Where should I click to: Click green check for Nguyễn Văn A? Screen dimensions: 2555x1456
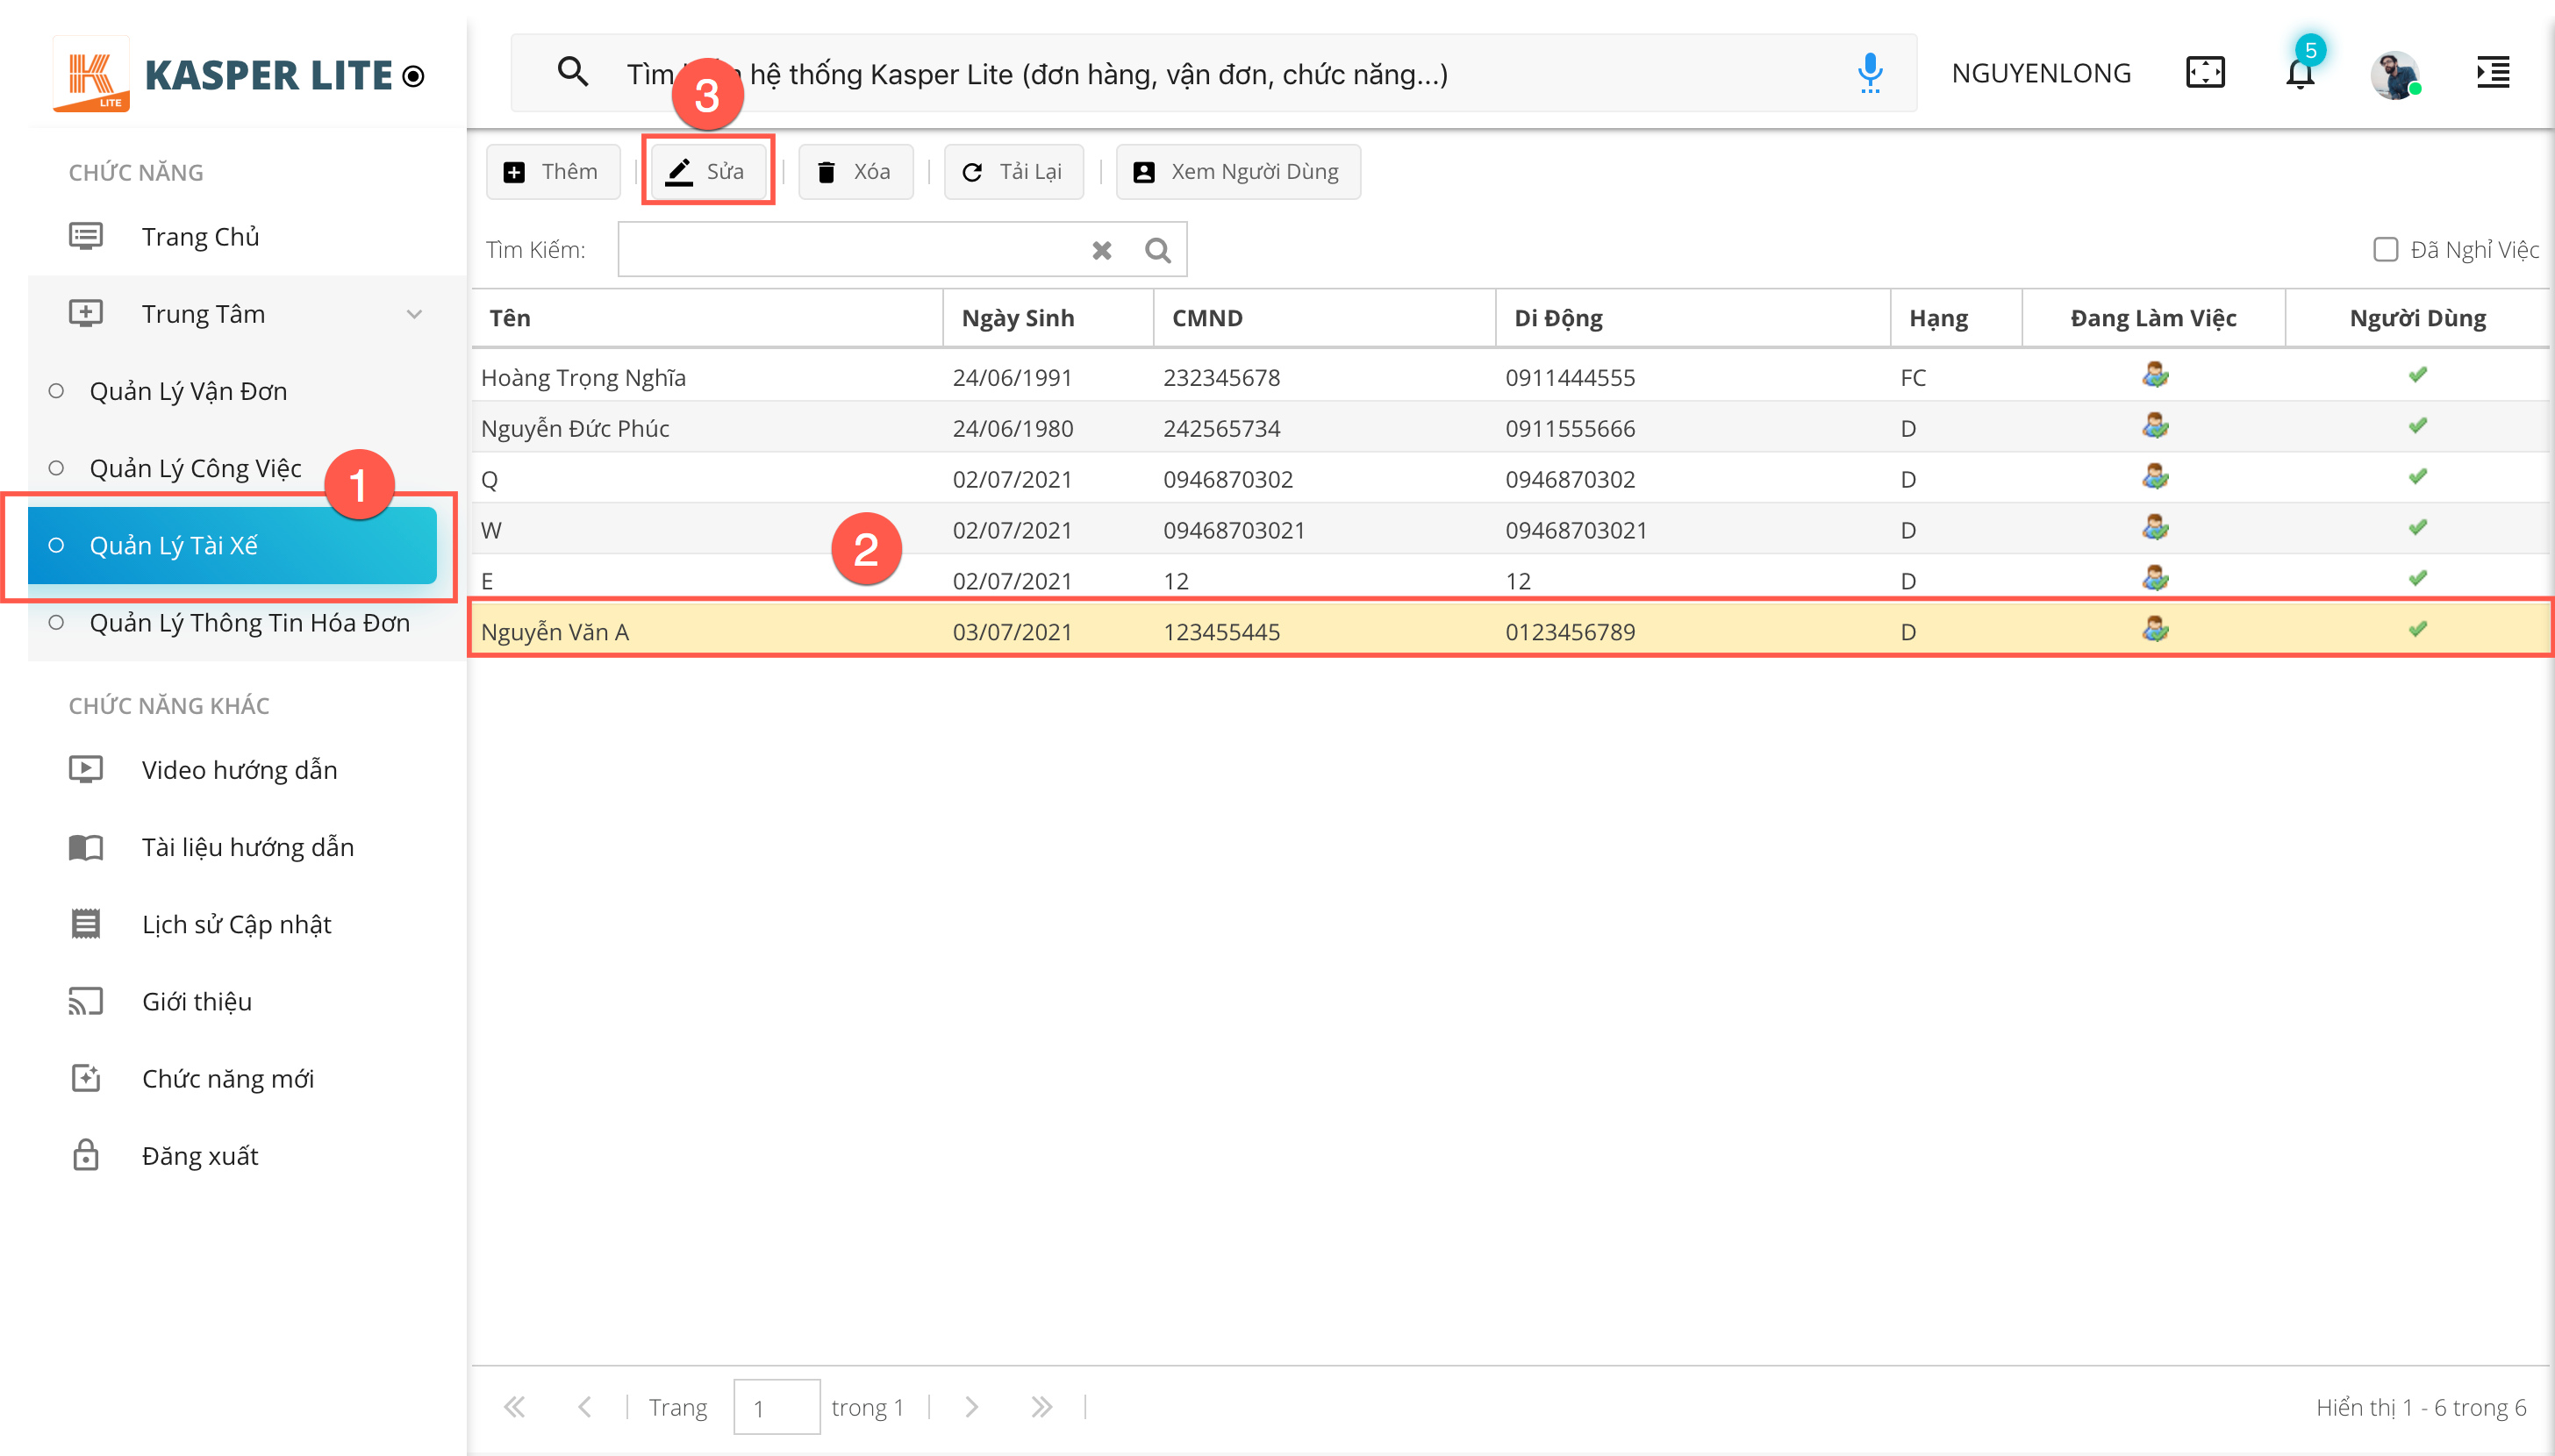tap(2417, 630)
